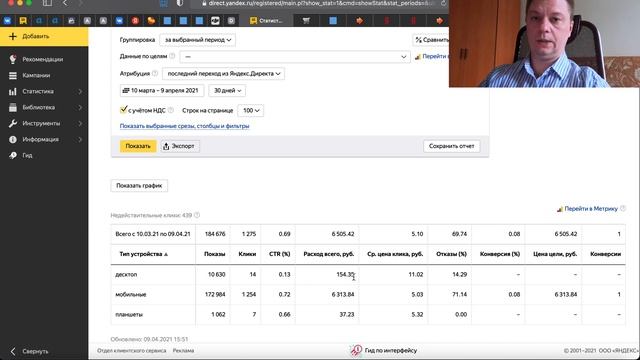
Task: Expand the Инструменты submenu chevron
Action: click(x=80, y=123)
